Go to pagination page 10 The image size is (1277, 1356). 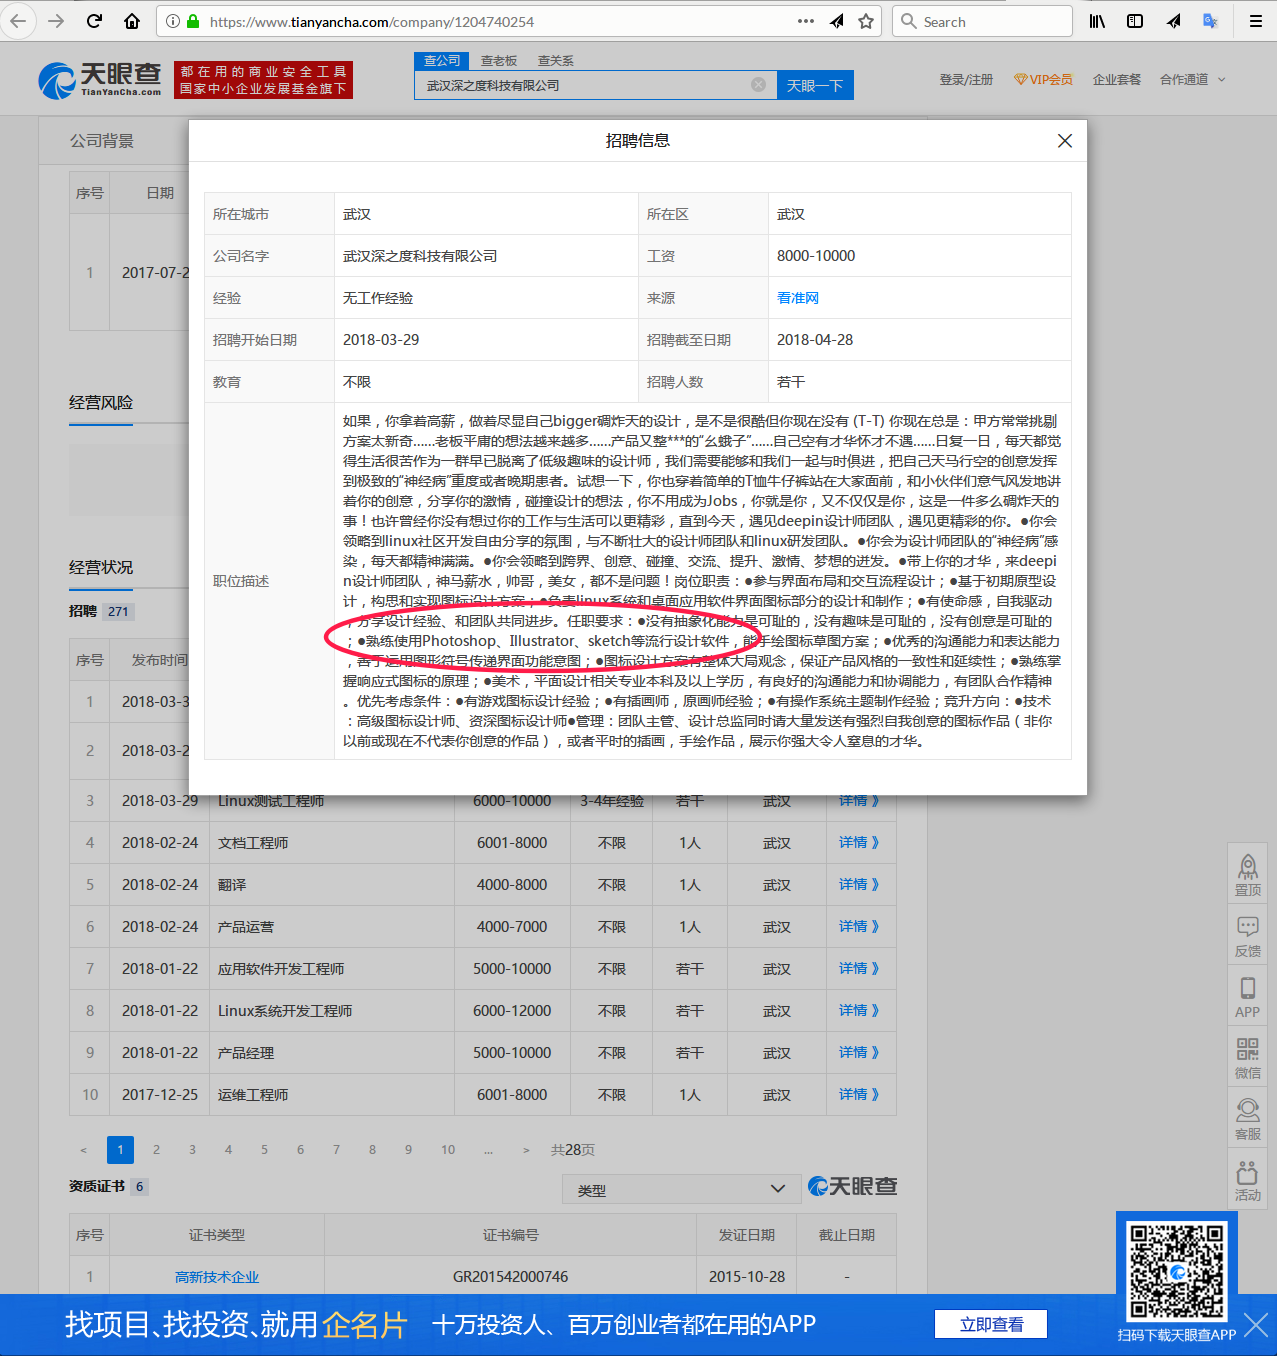[448, 1150]
